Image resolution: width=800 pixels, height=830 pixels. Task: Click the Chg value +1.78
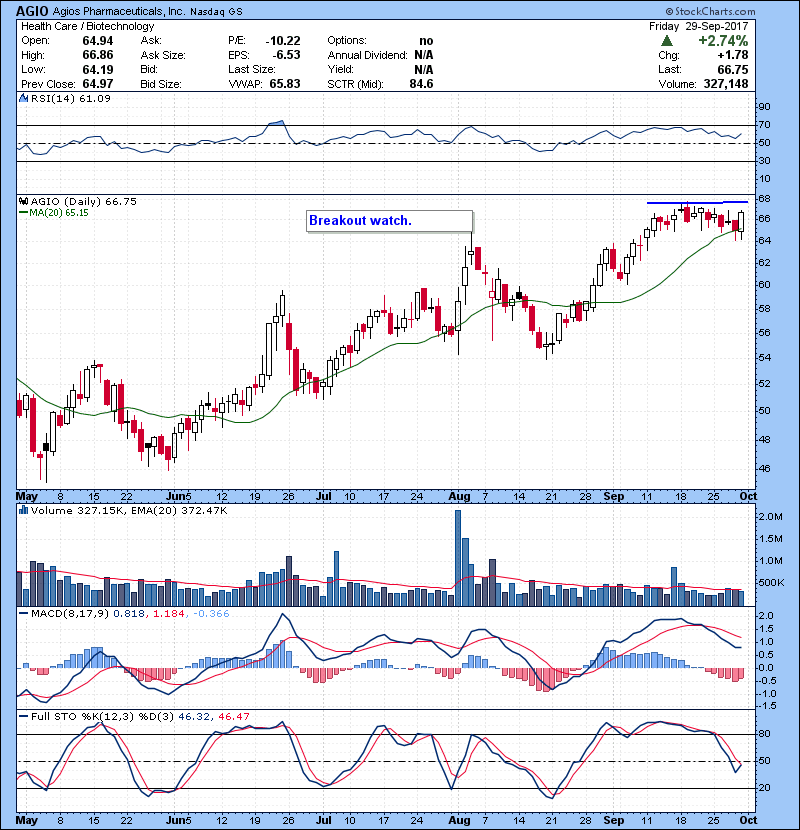(x=733, y=55)
